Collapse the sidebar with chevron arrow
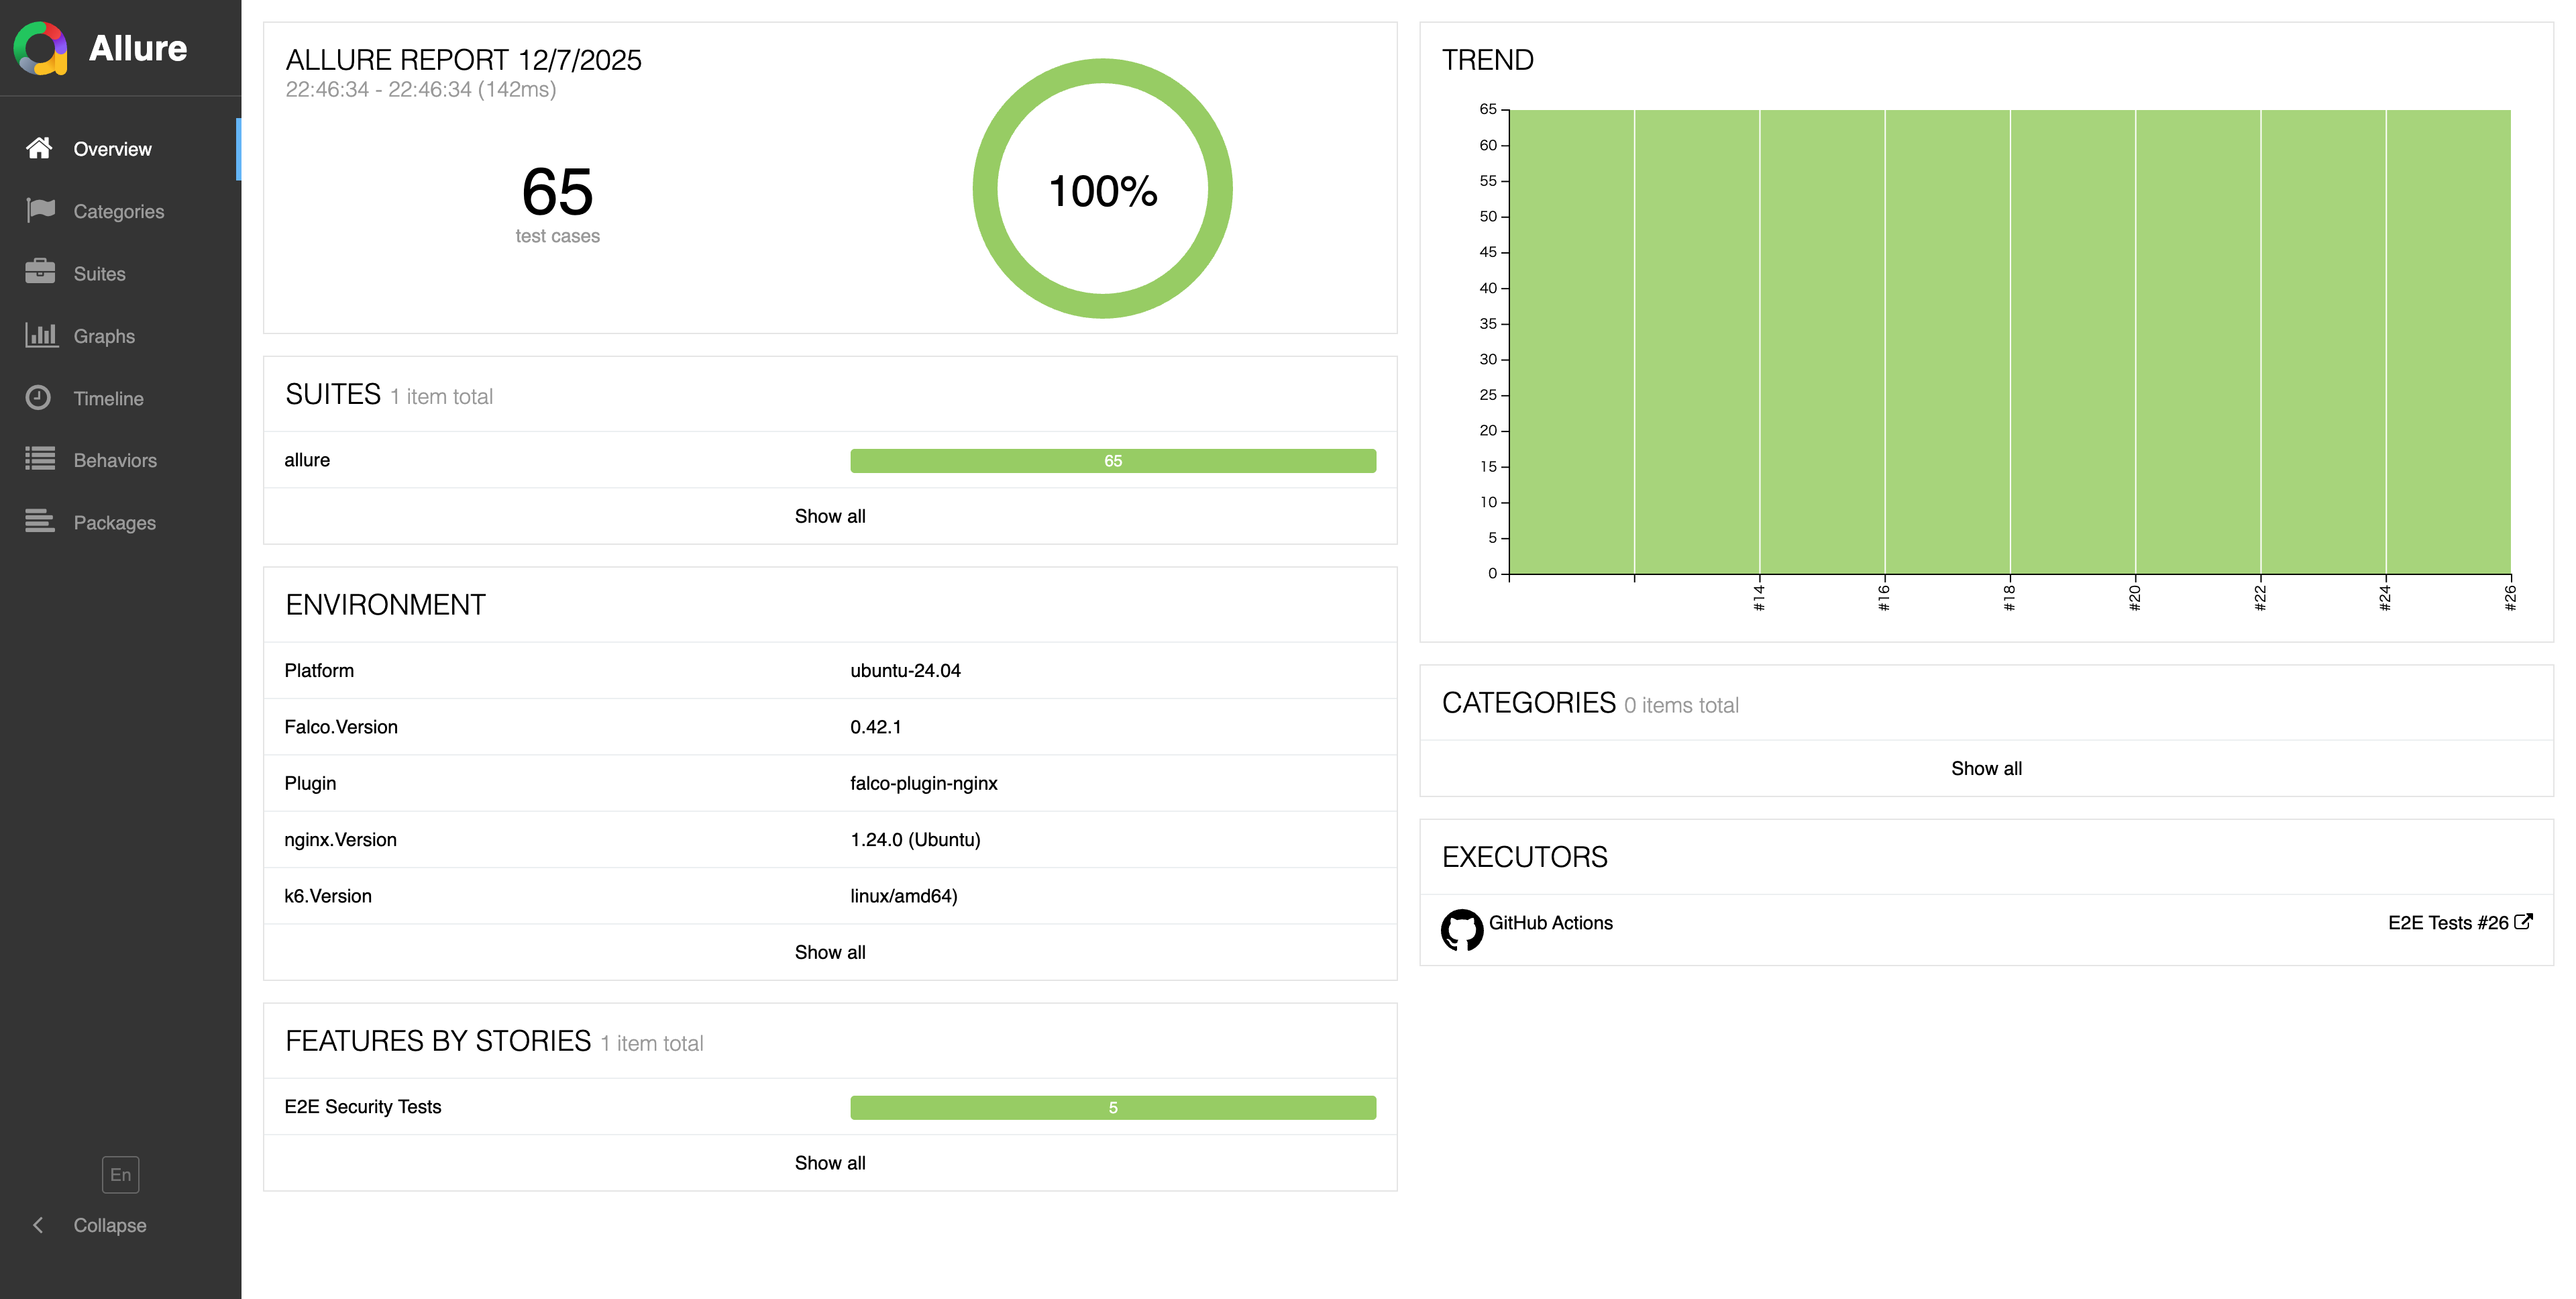This screenshot has width=2576, height=1299. [x=38, y=1225]
